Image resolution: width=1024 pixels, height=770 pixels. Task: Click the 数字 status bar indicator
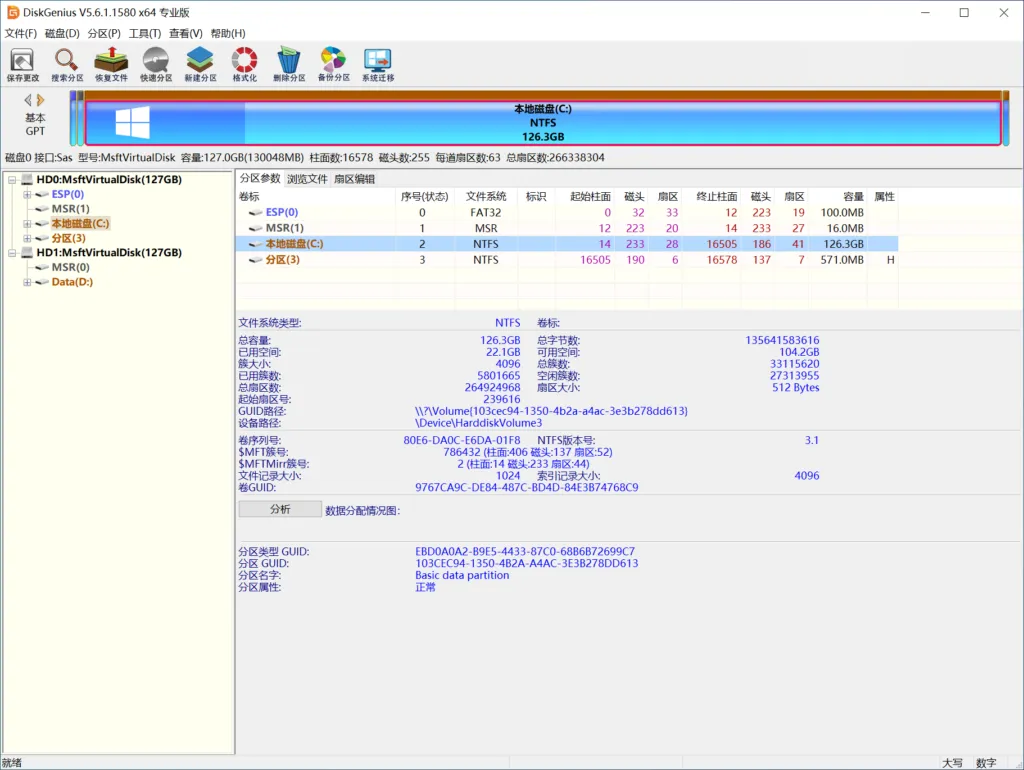(986, 763)
